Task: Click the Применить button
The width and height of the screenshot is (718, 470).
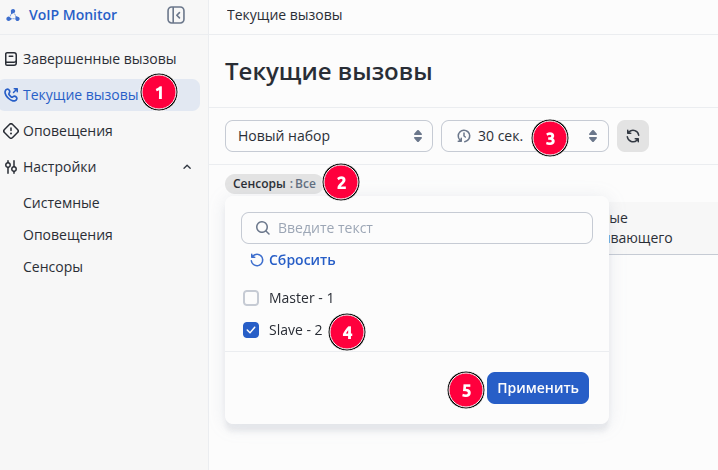Action: click(537, 388)
